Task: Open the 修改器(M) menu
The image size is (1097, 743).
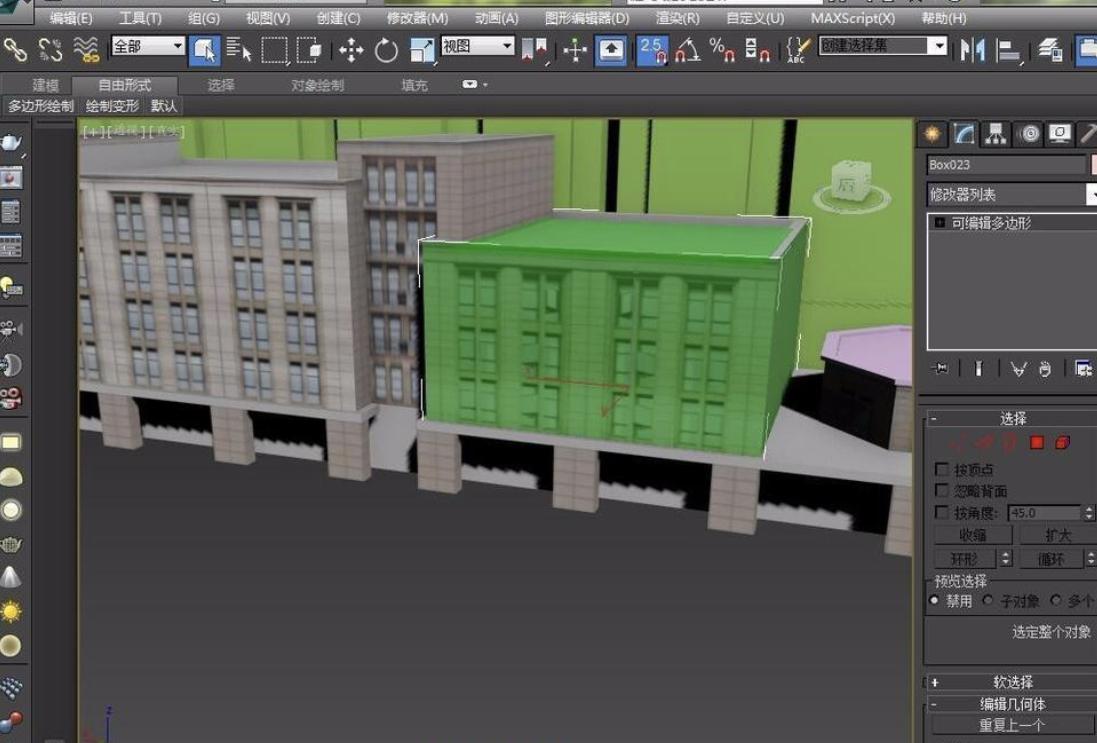Action: click(x=417, y=18)
